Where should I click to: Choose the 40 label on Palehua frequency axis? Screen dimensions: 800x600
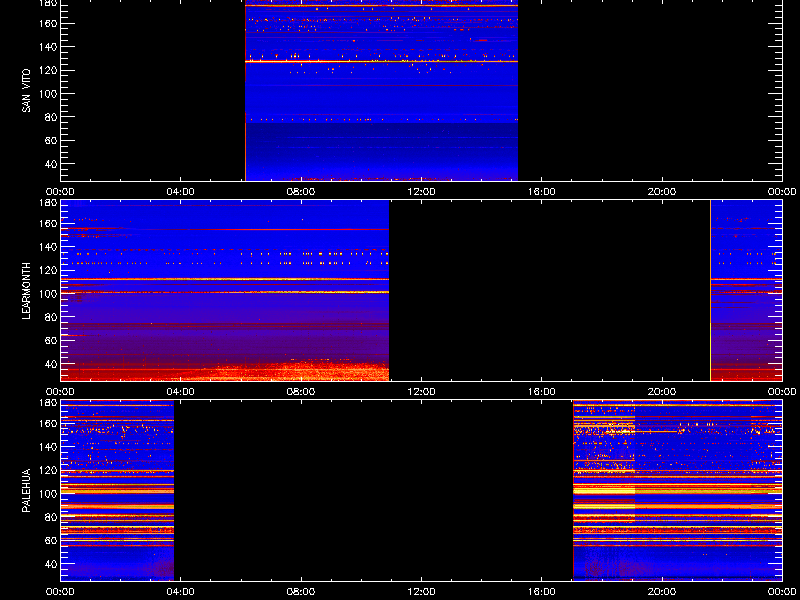click(51, 564)
